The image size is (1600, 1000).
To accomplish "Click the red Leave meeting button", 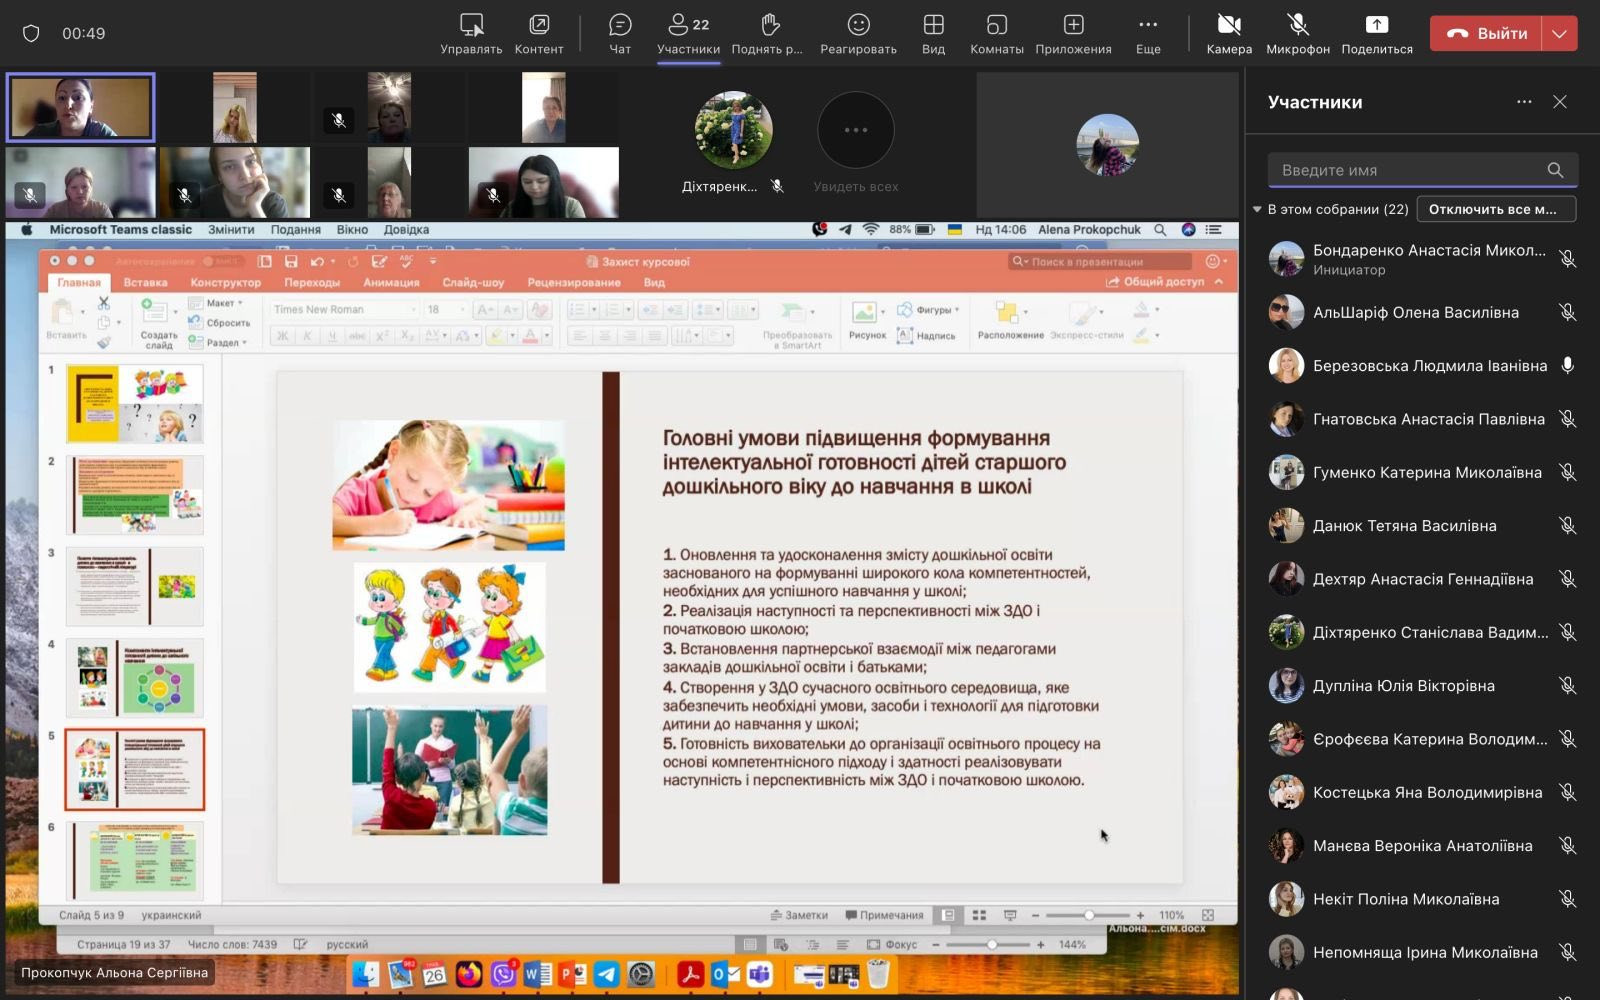I will click(1486, 33).
